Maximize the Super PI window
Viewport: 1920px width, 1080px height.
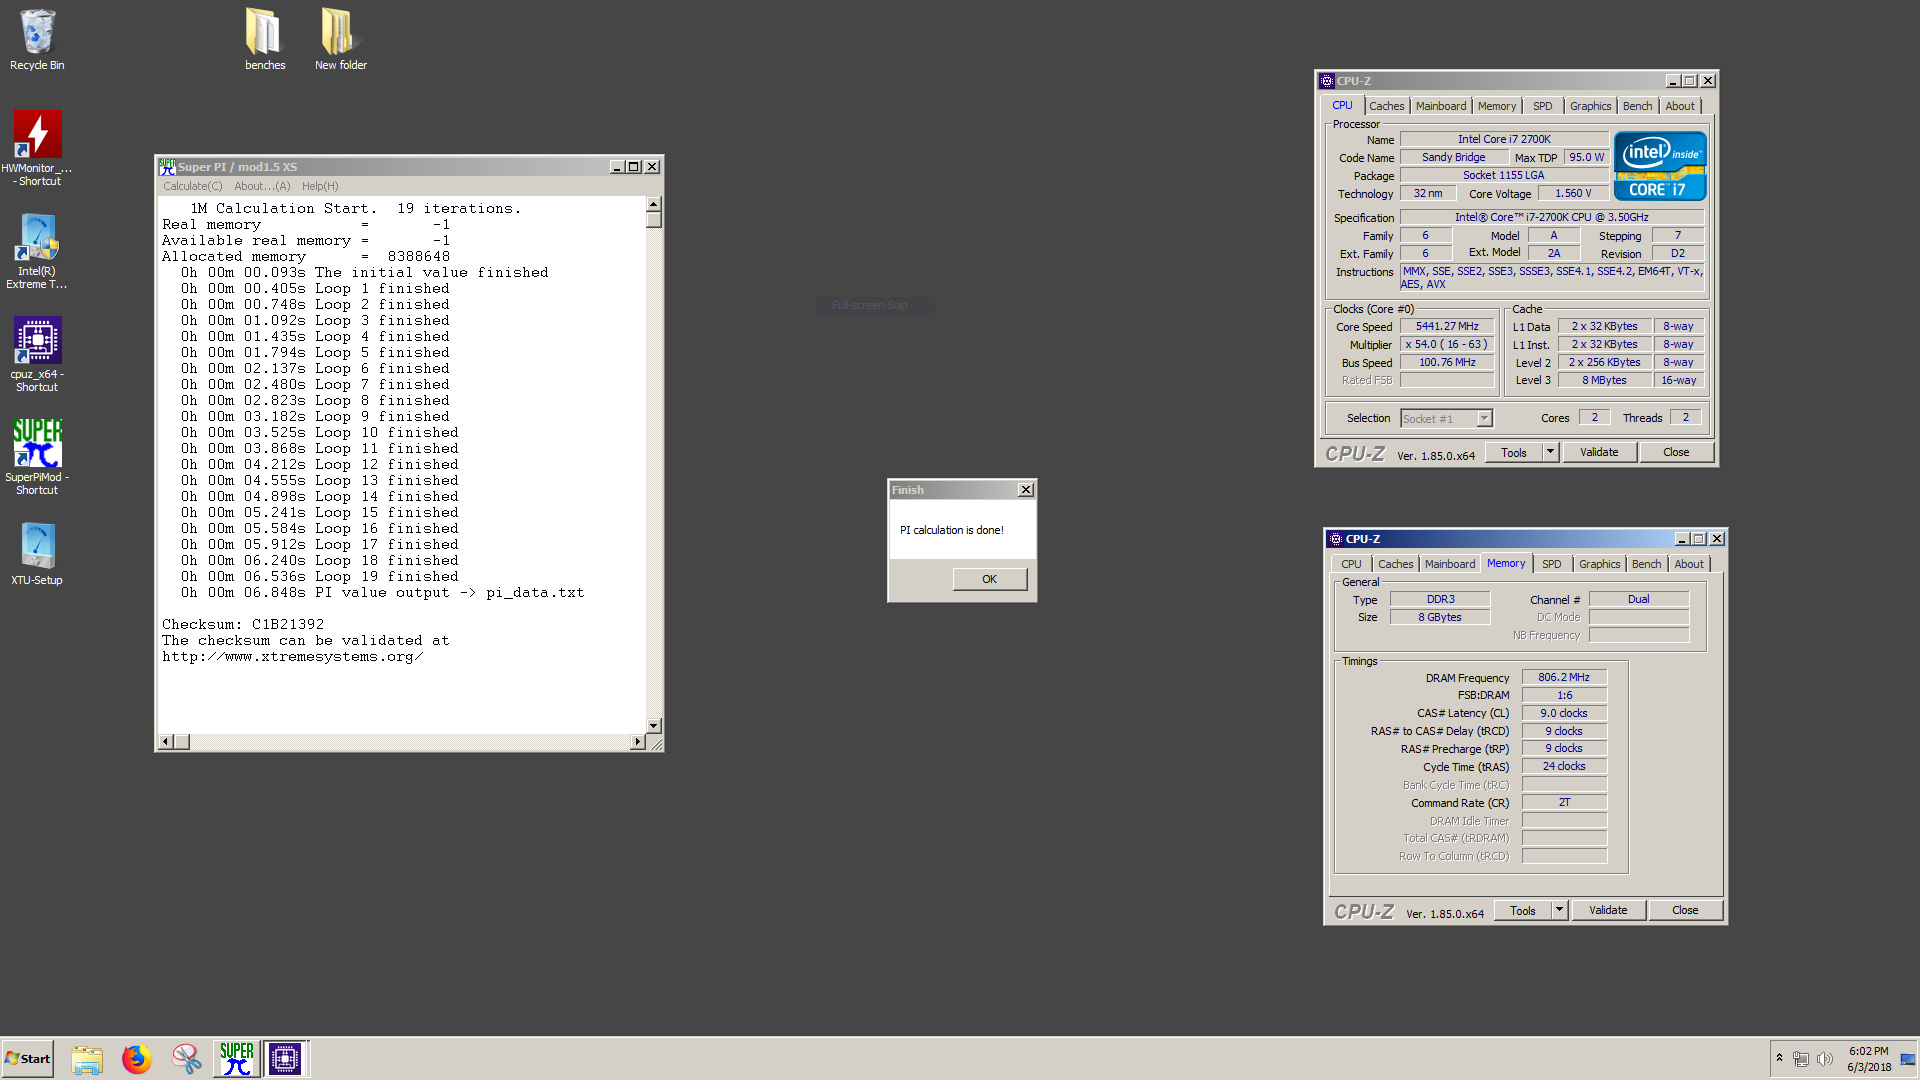point(634,167)
